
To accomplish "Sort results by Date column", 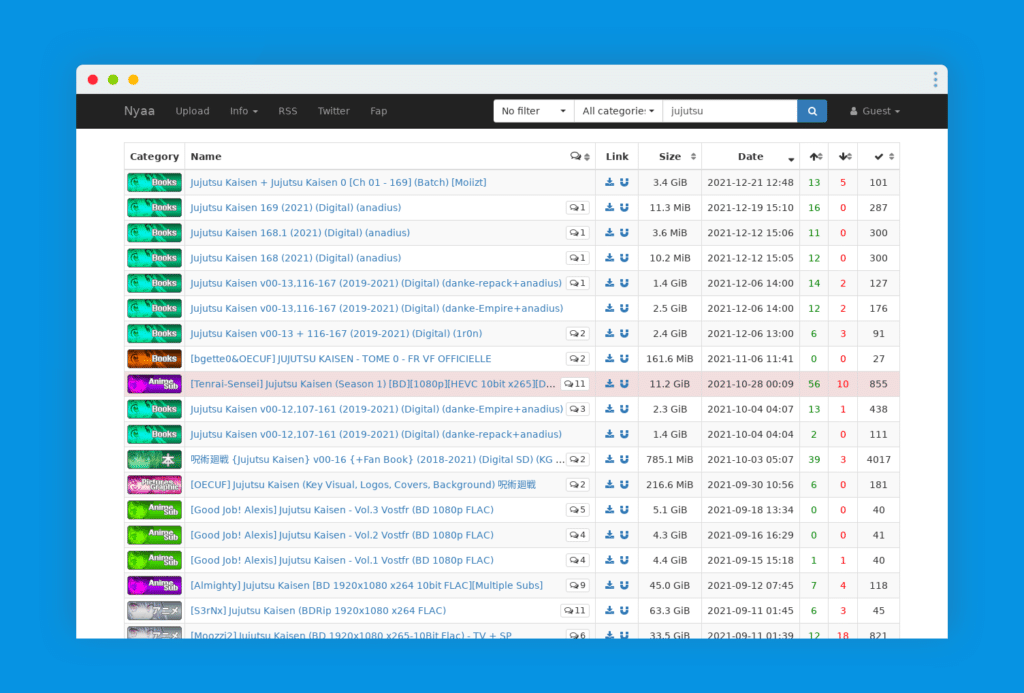I will tap(750, 157).
